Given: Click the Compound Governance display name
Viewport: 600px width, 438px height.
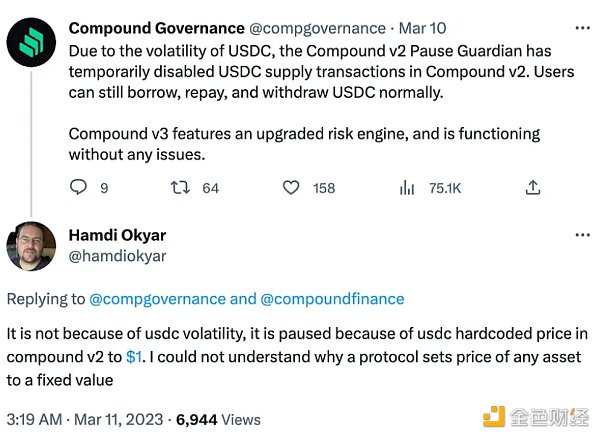Looking at the screenshot, I should 156,29.
